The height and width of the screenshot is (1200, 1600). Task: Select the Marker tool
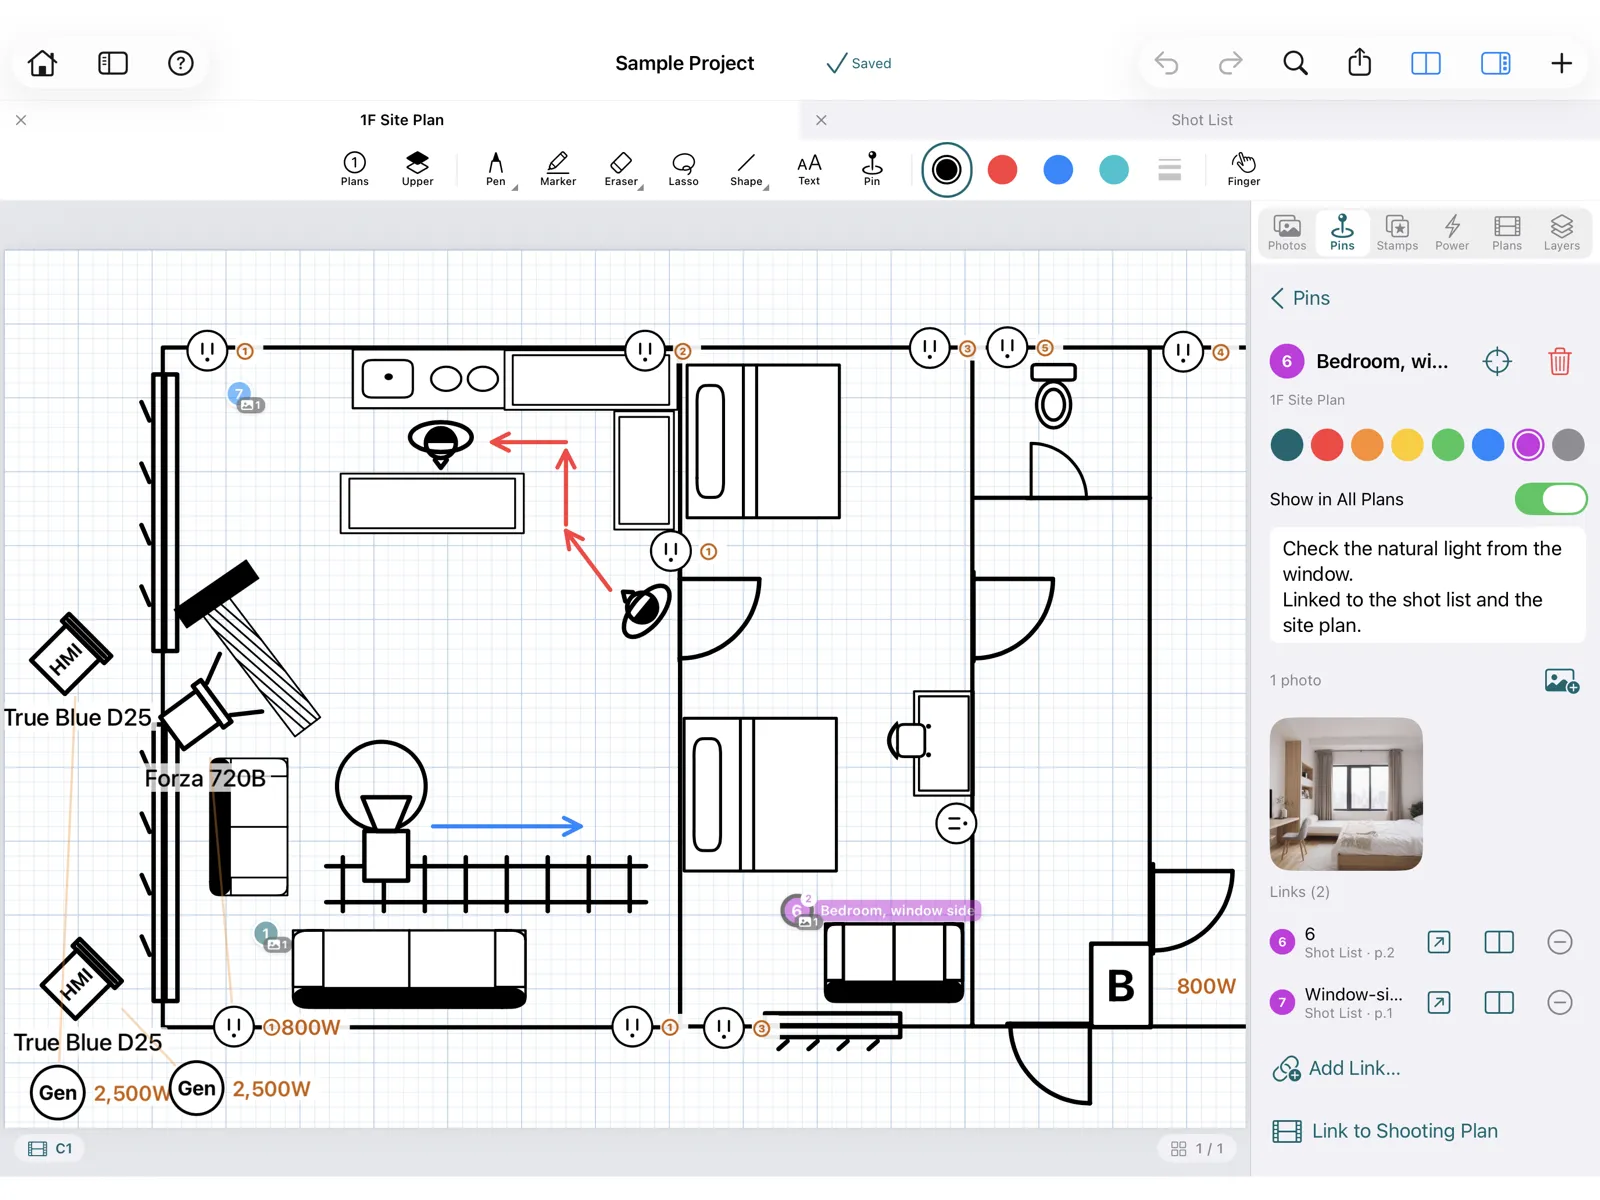coord(558,169)
